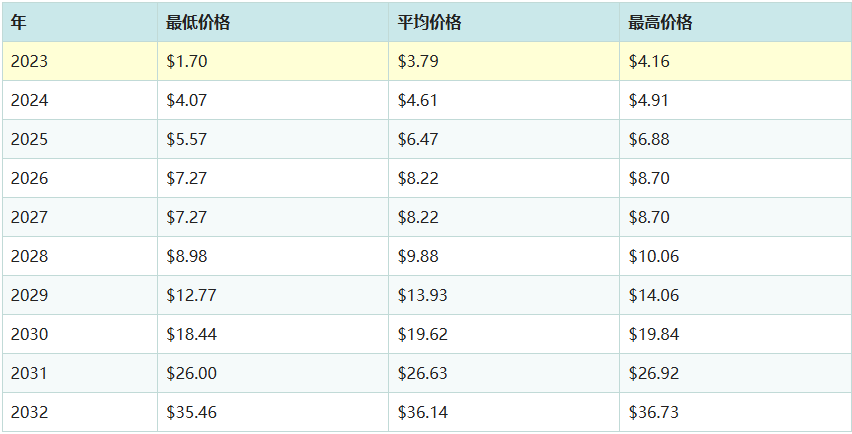Viewport: 852px width, 434px height.
Task: Click the 年 column header
Action: point(19,22)
